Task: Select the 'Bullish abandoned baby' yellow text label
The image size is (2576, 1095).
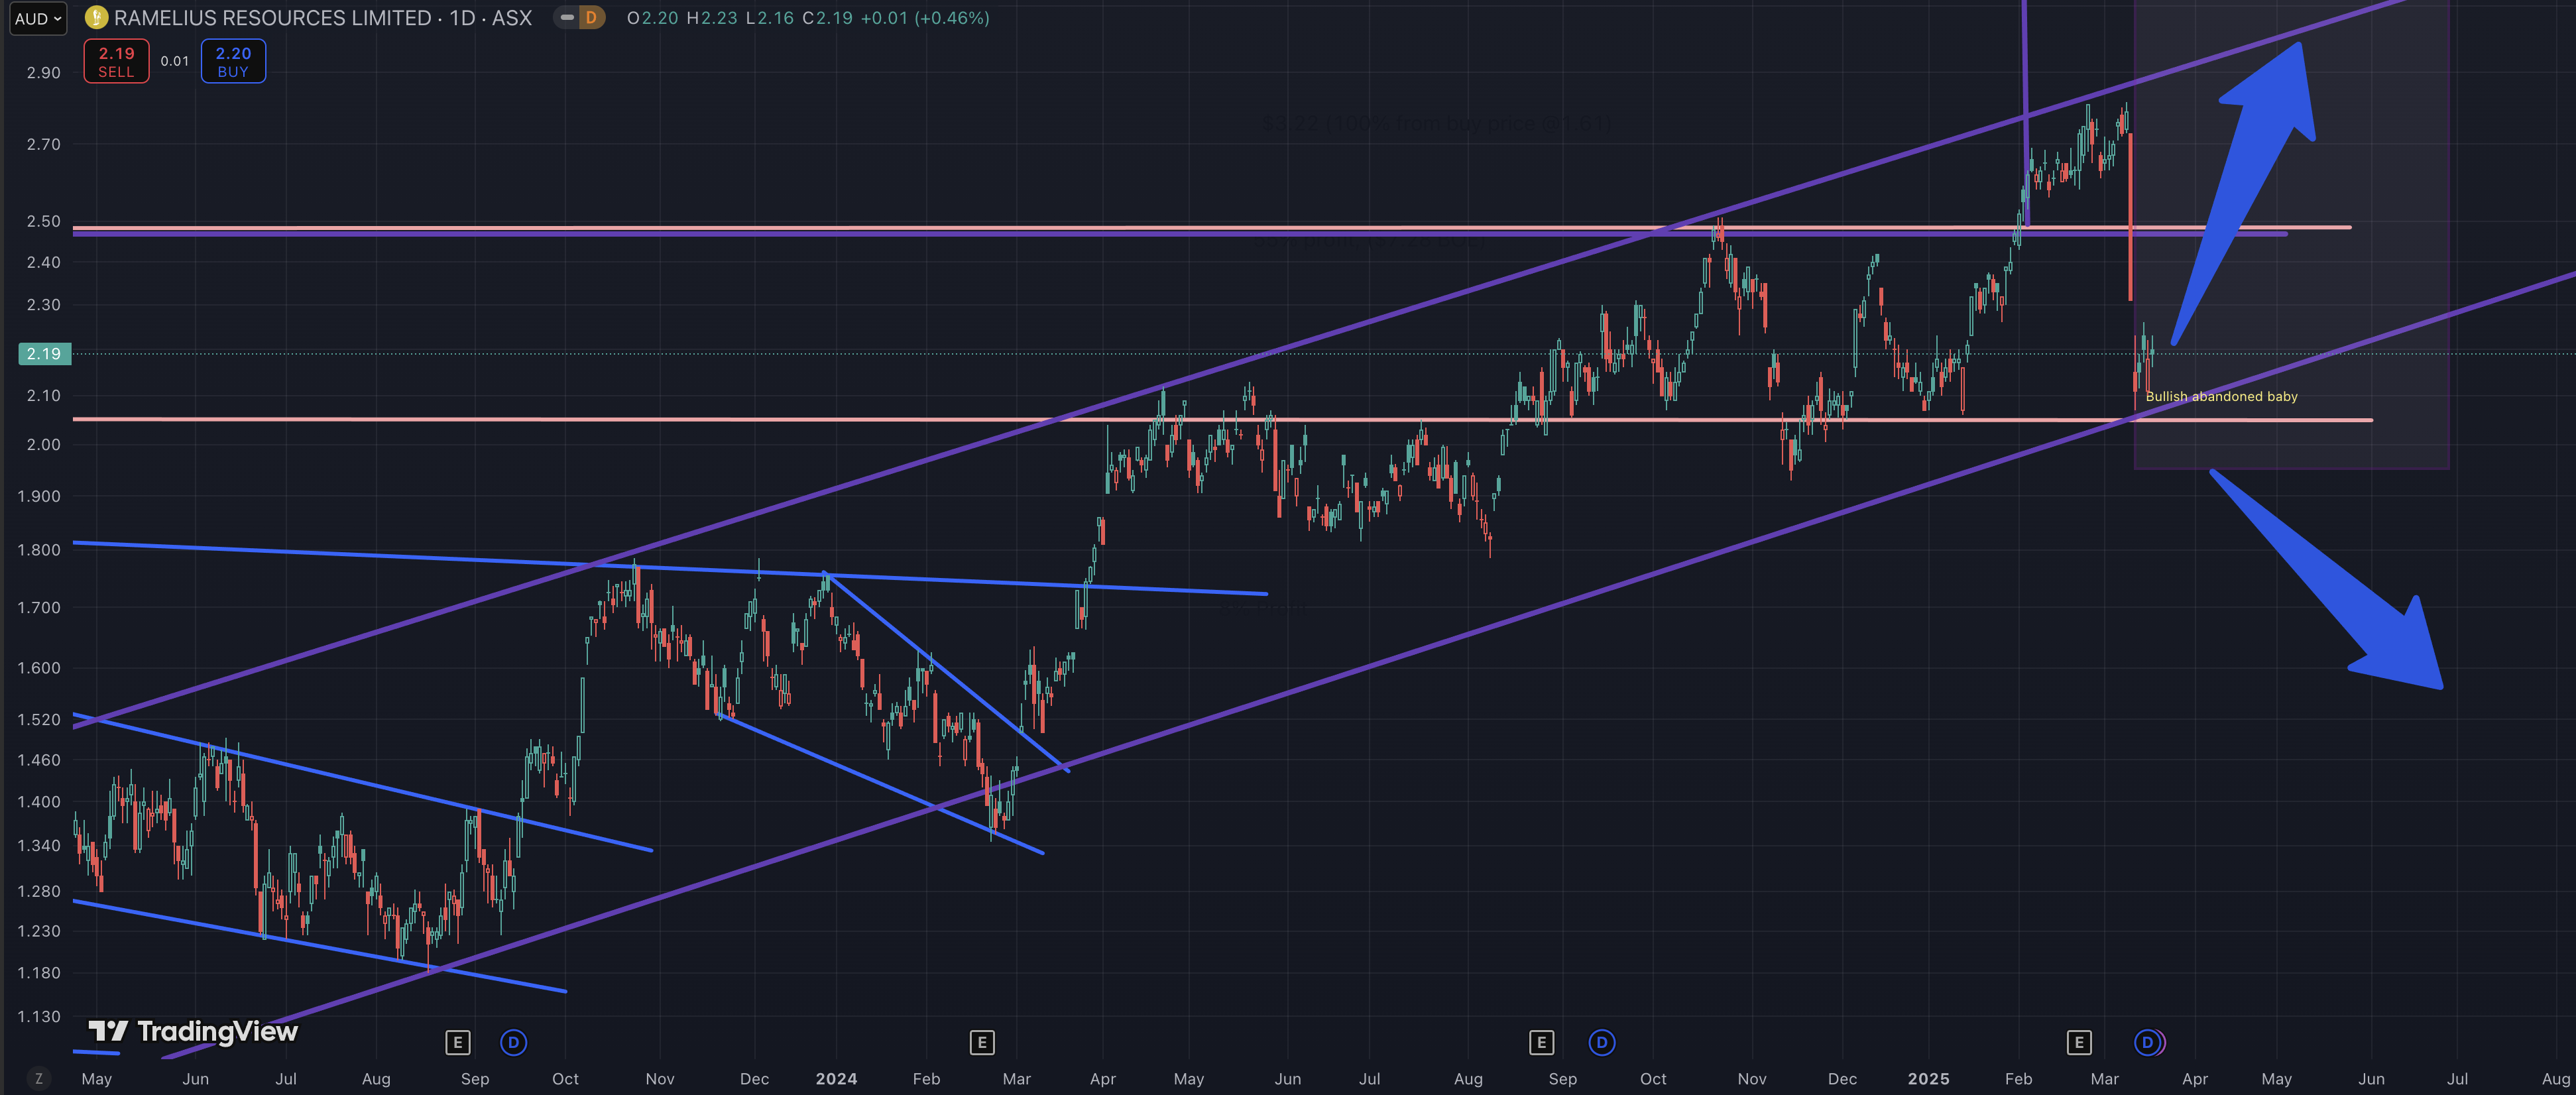Action: click(2221, 397)
